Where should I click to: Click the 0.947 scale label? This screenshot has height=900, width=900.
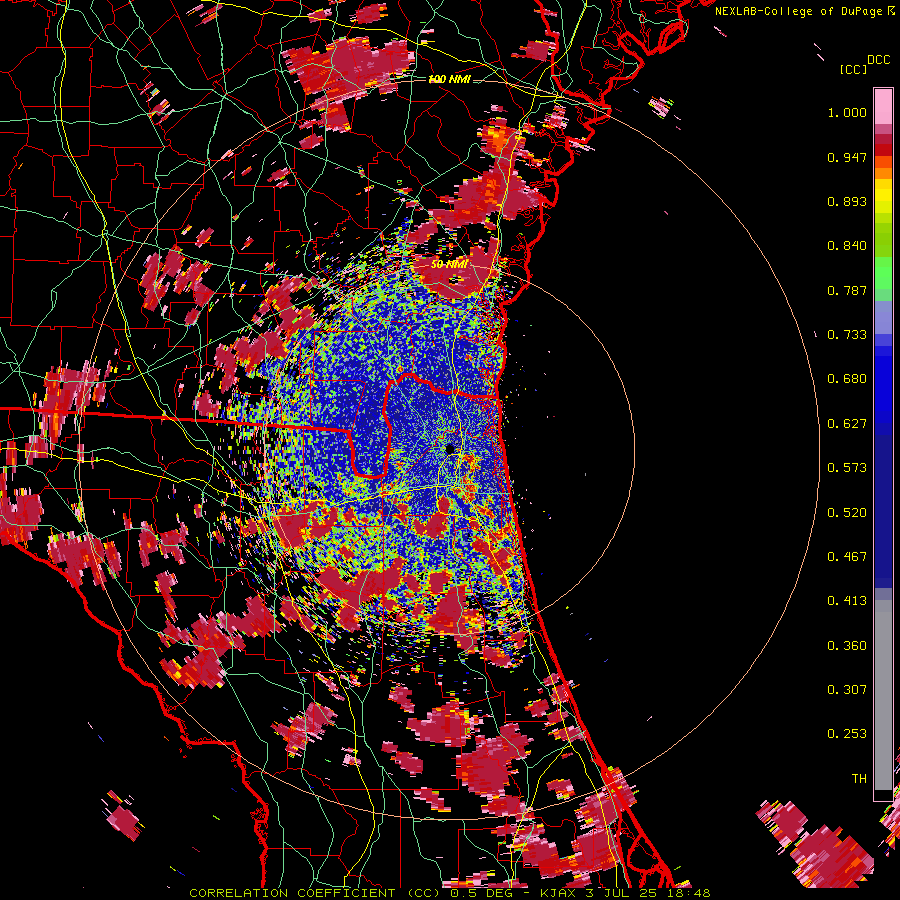pos(847,157)
